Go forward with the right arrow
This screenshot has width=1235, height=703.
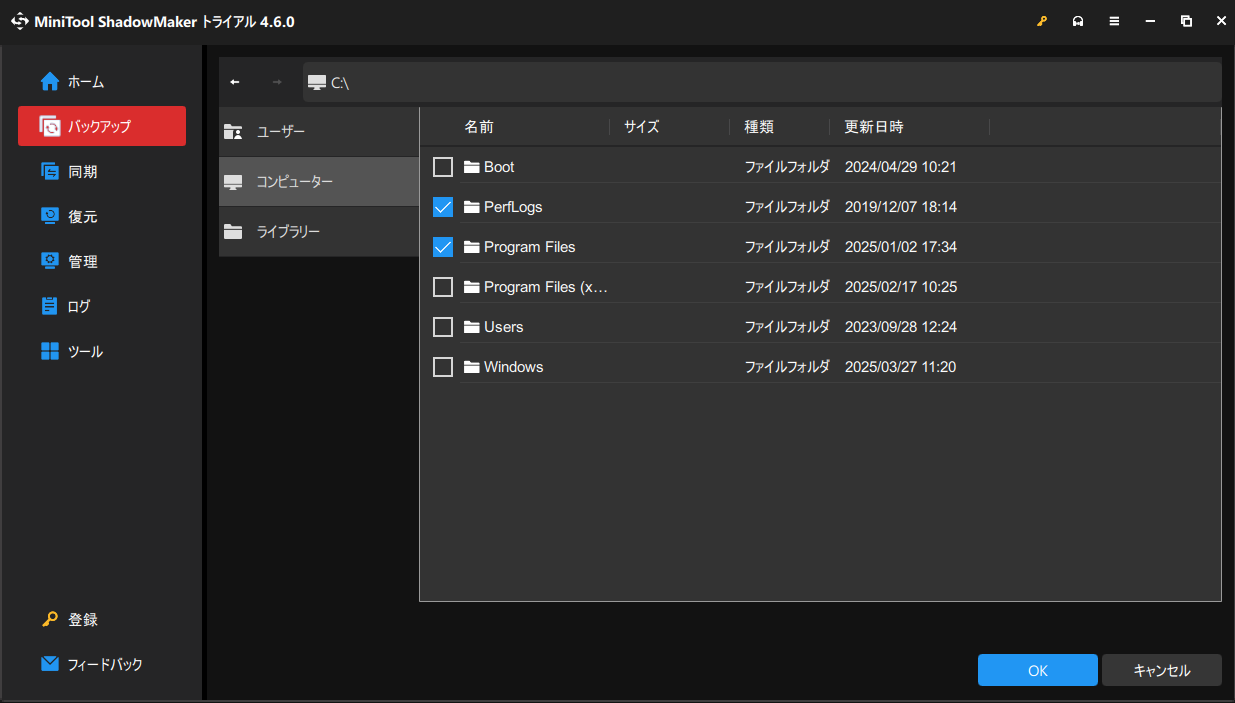277,82
